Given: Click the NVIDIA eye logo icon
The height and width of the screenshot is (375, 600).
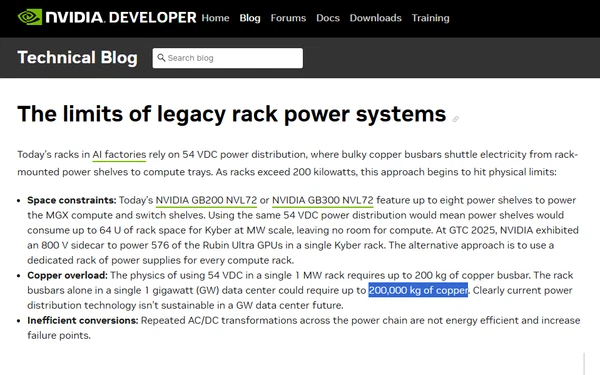Looking at the screenshot, I should [x=30, y=17].
